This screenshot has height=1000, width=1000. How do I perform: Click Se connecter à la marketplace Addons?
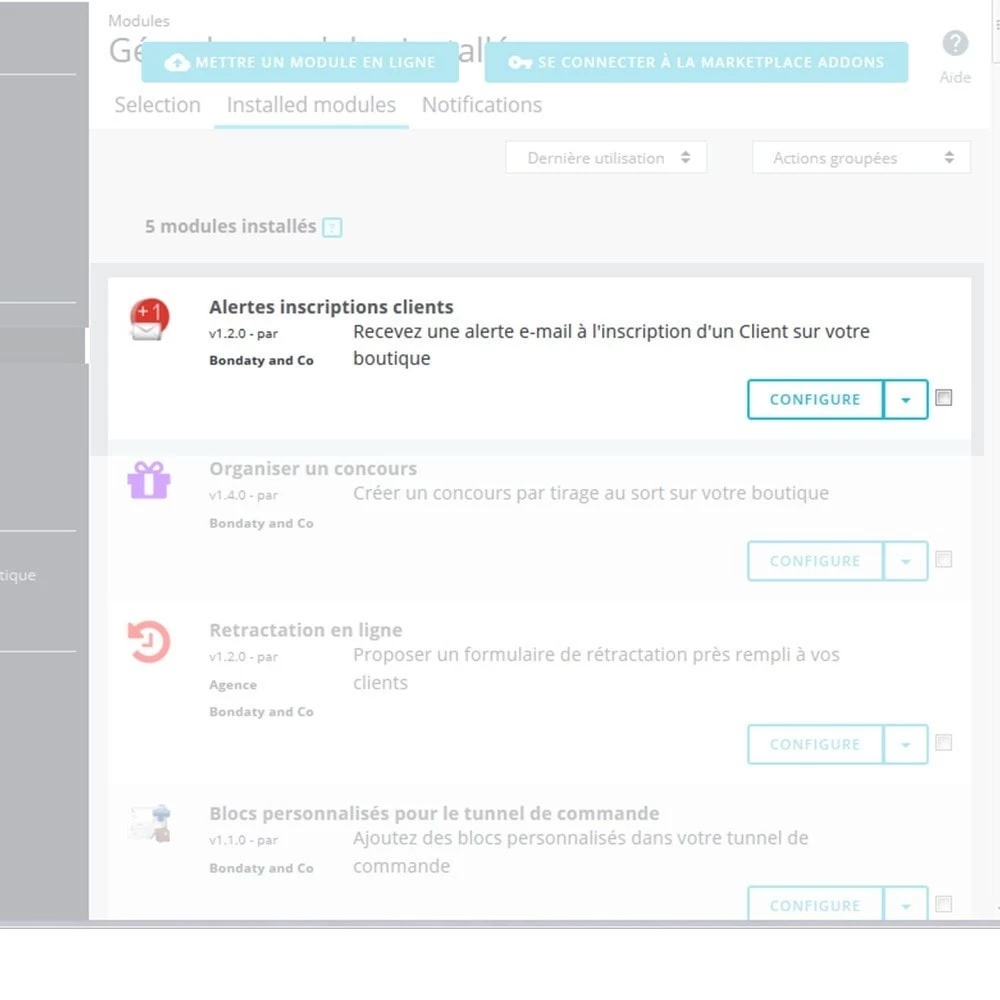(696, 62)
